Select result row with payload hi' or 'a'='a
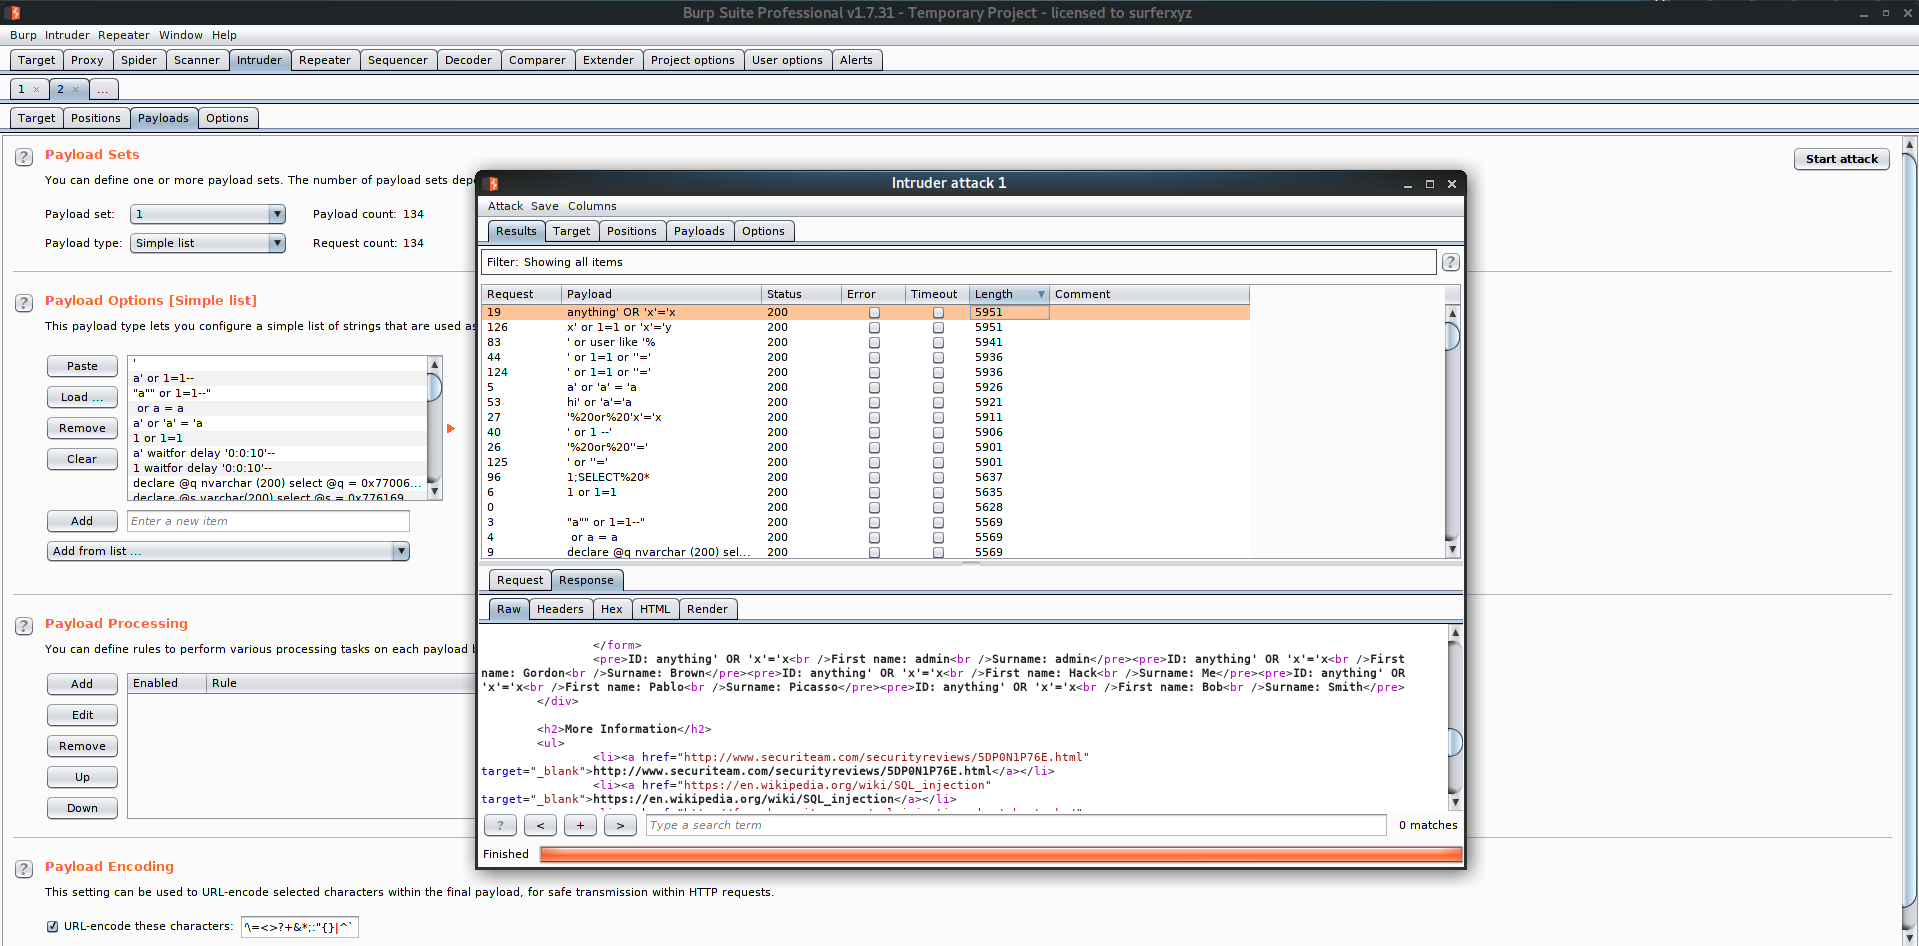1919x946 pixels. point(865,402)
